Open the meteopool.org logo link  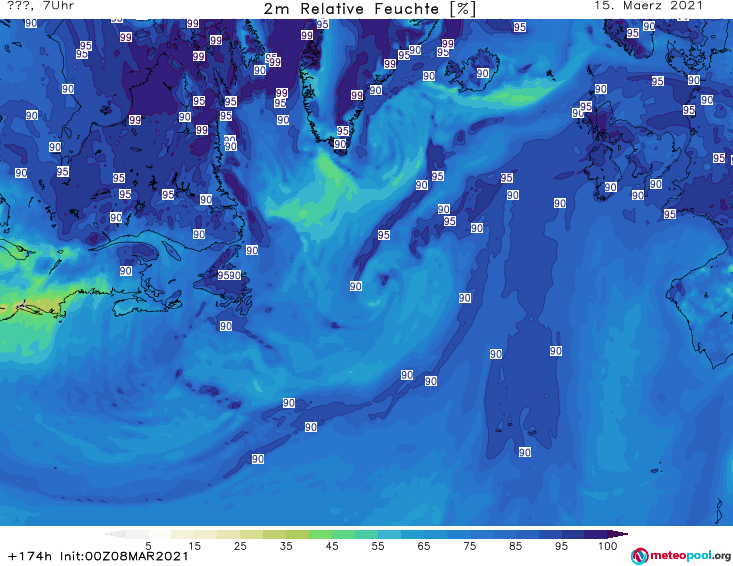(680, 556)
